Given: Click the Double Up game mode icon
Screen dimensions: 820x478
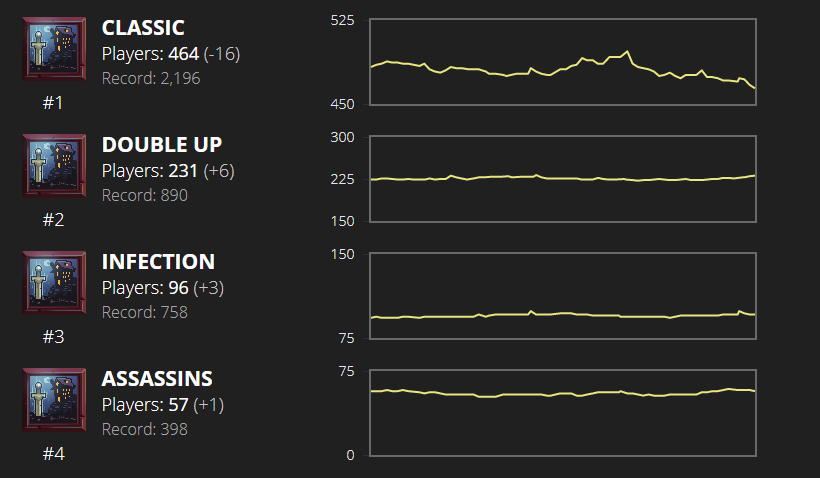Looking at the screenshot, I should tap(53, 167).
